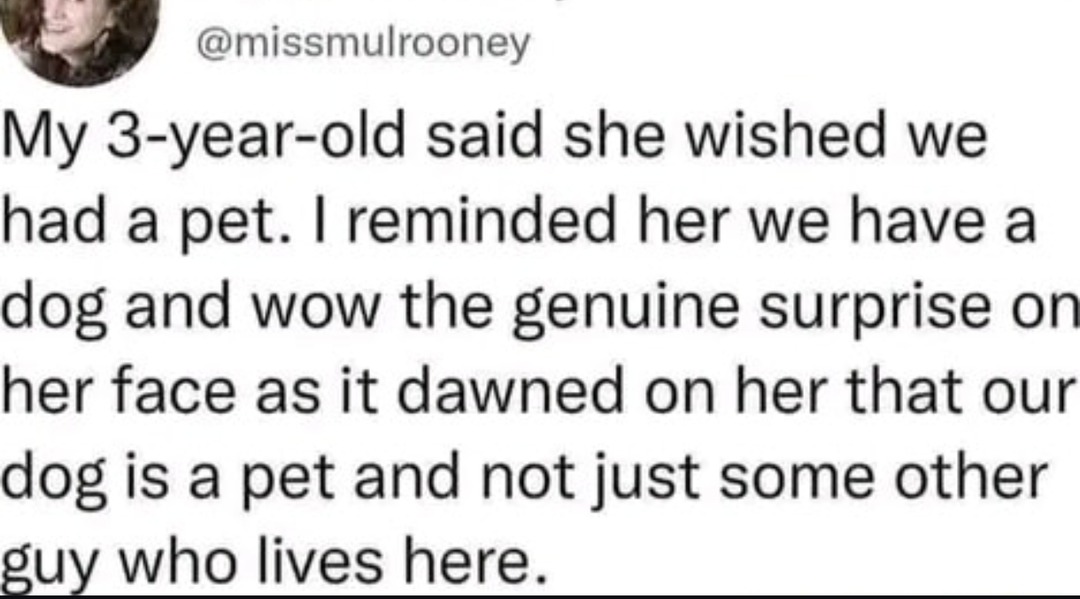Open the profile avatar photo
Viewport: 1080px width, 599px height.
click(79, 38)
